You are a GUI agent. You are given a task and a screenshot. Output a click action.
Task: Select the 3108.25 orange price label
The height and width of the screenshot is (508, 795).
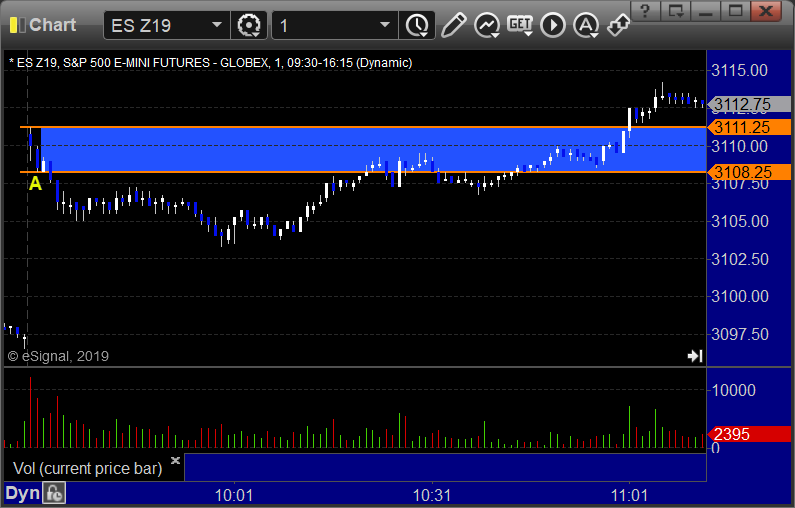(x=749, y=172)
